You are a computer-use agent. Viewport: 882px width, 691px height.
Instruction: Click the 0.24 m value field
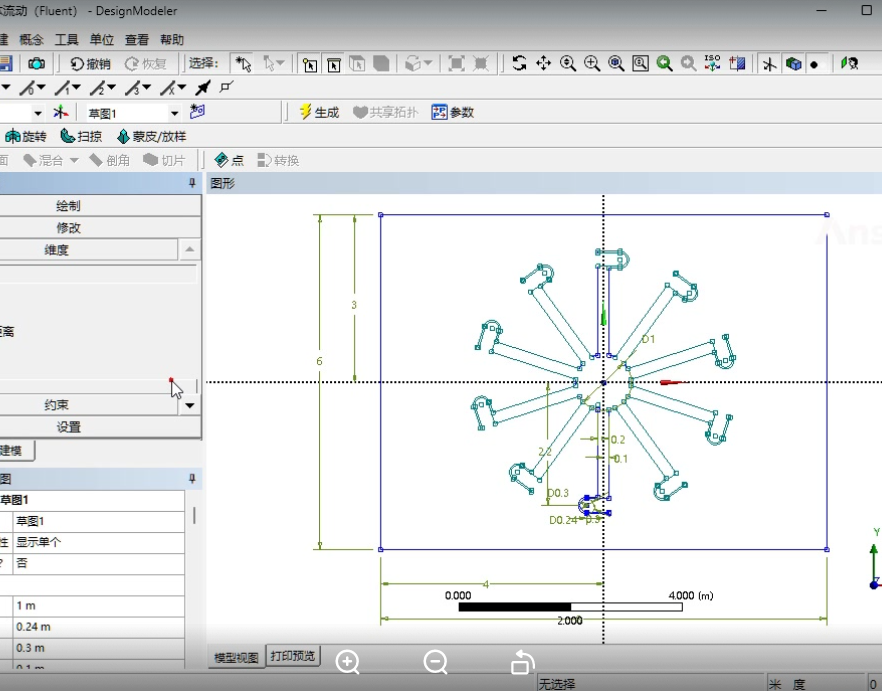click(98, 627)
